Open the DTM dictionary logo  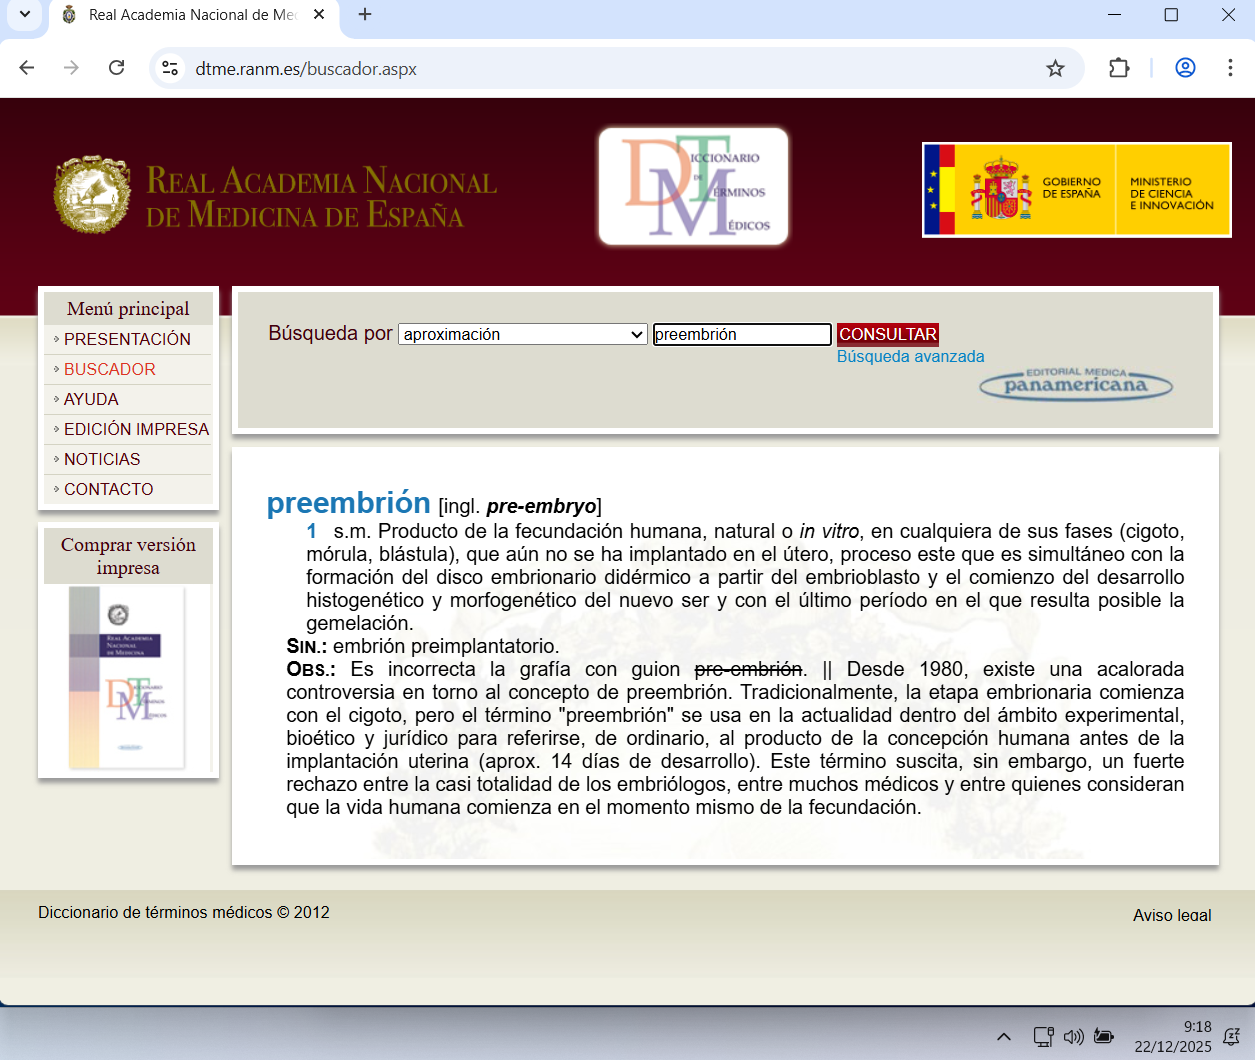pos(693,185)
